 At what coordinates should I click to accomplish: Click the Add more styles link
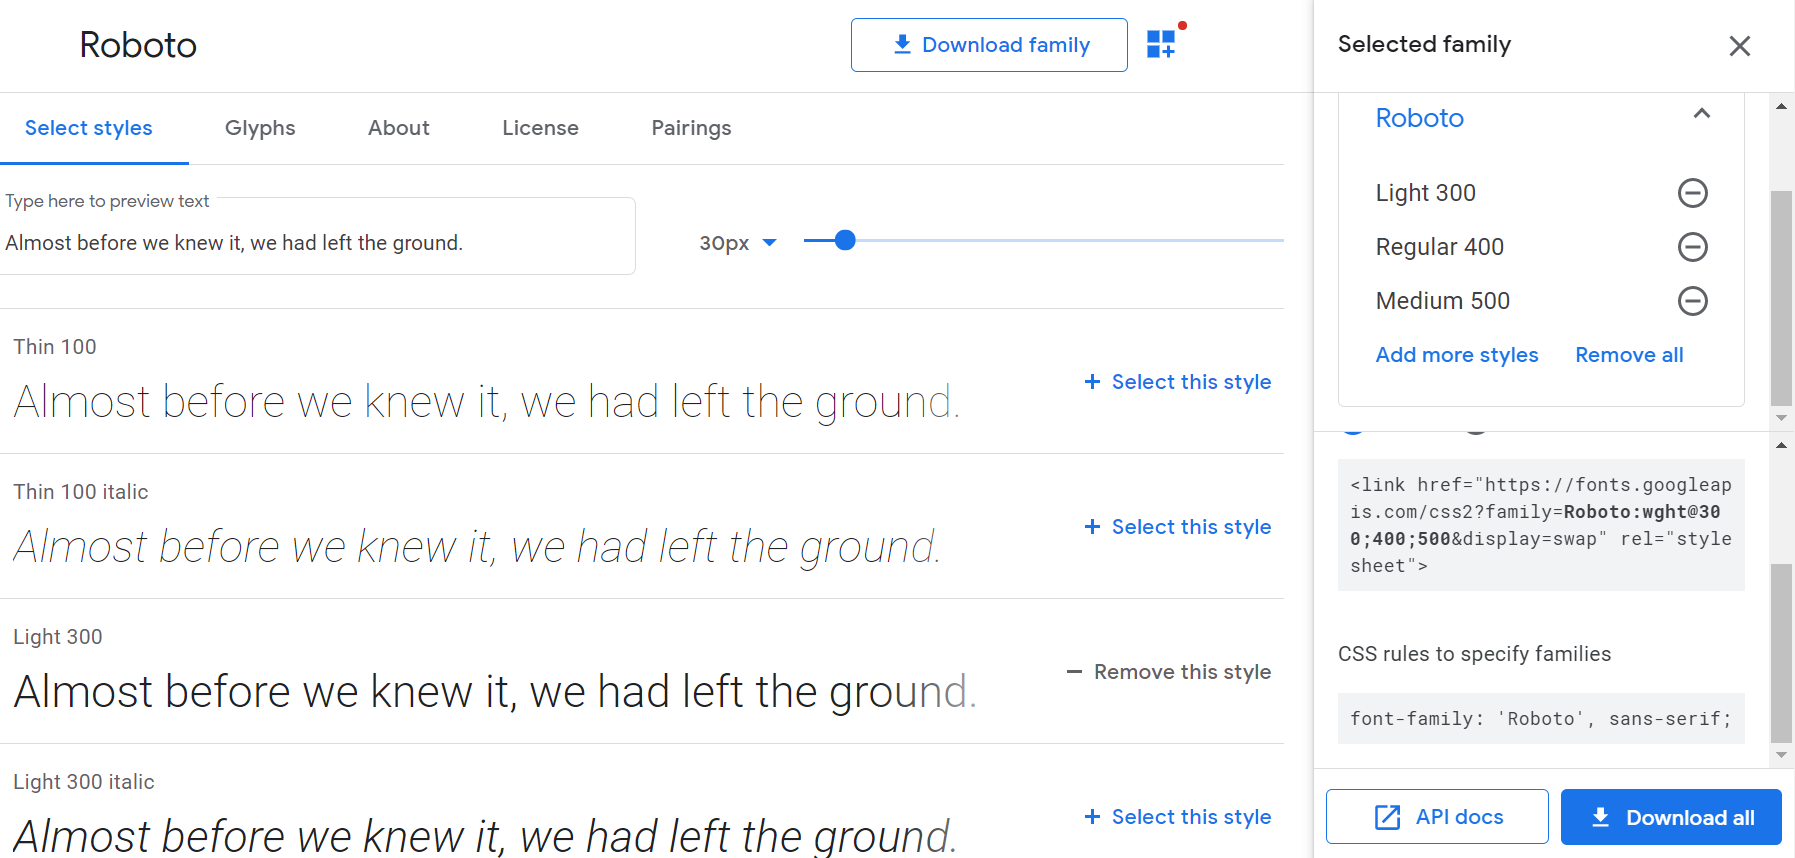click(x=1457, y=354)
